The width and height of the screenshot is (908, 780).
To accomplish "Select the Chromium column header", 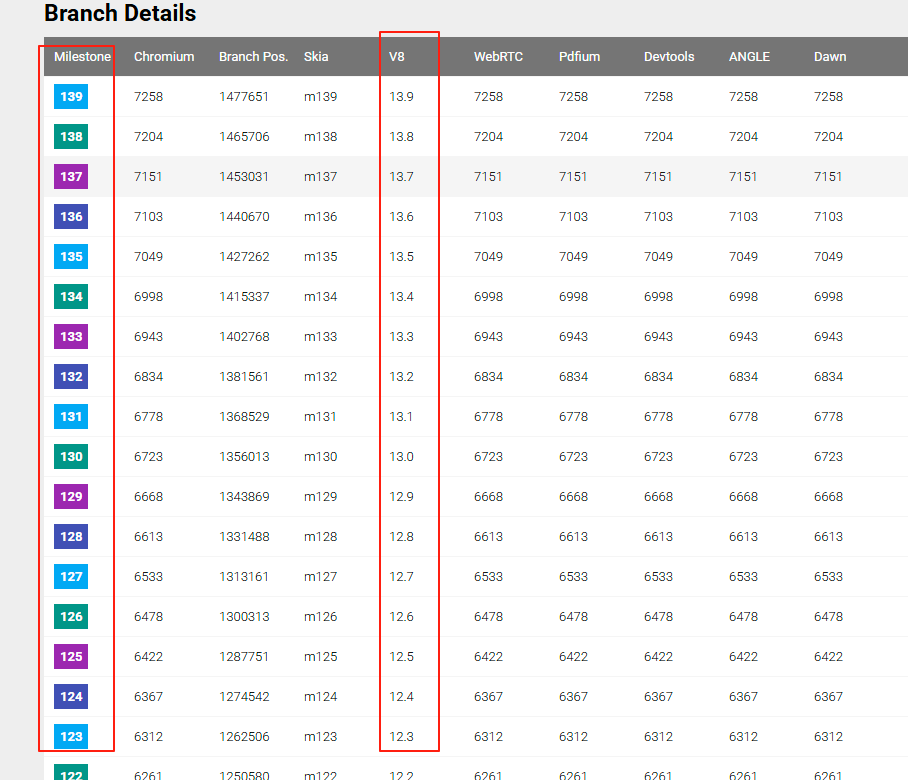I will pos(164,57).
